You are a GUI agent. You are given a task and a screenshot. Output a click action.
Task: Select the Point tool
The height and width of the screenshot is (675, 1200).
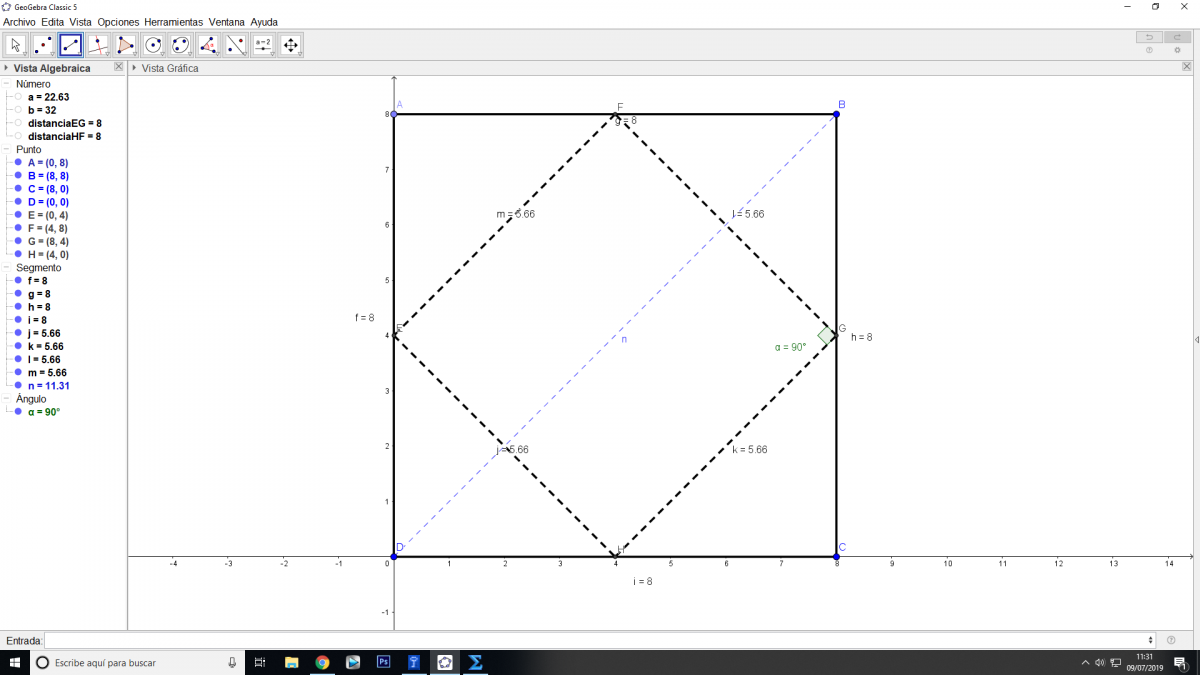(43, 45)
